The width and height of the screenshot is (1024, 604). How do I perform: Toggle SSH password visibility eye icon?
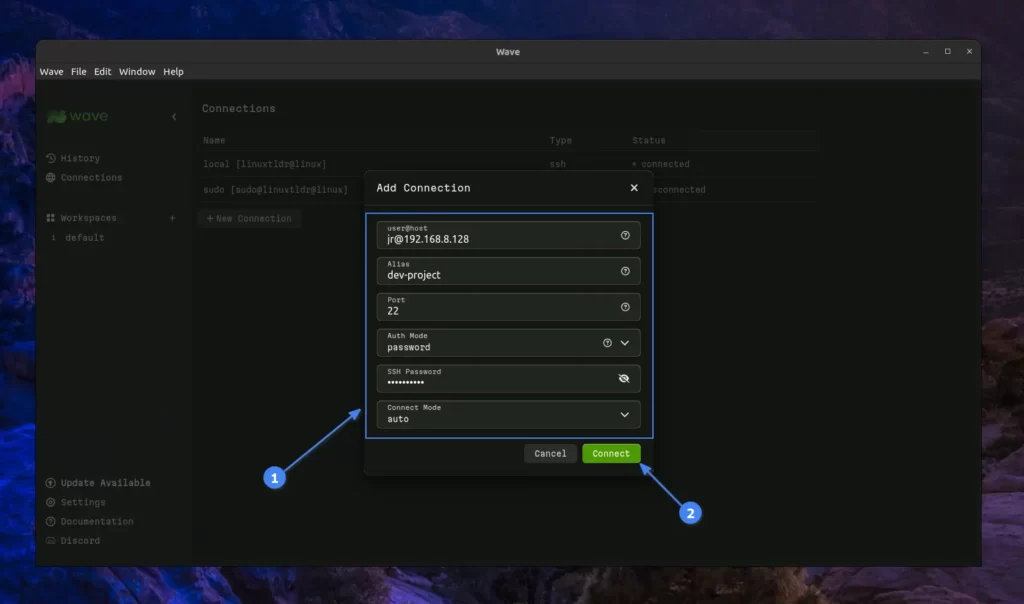[x=624, y=379]
